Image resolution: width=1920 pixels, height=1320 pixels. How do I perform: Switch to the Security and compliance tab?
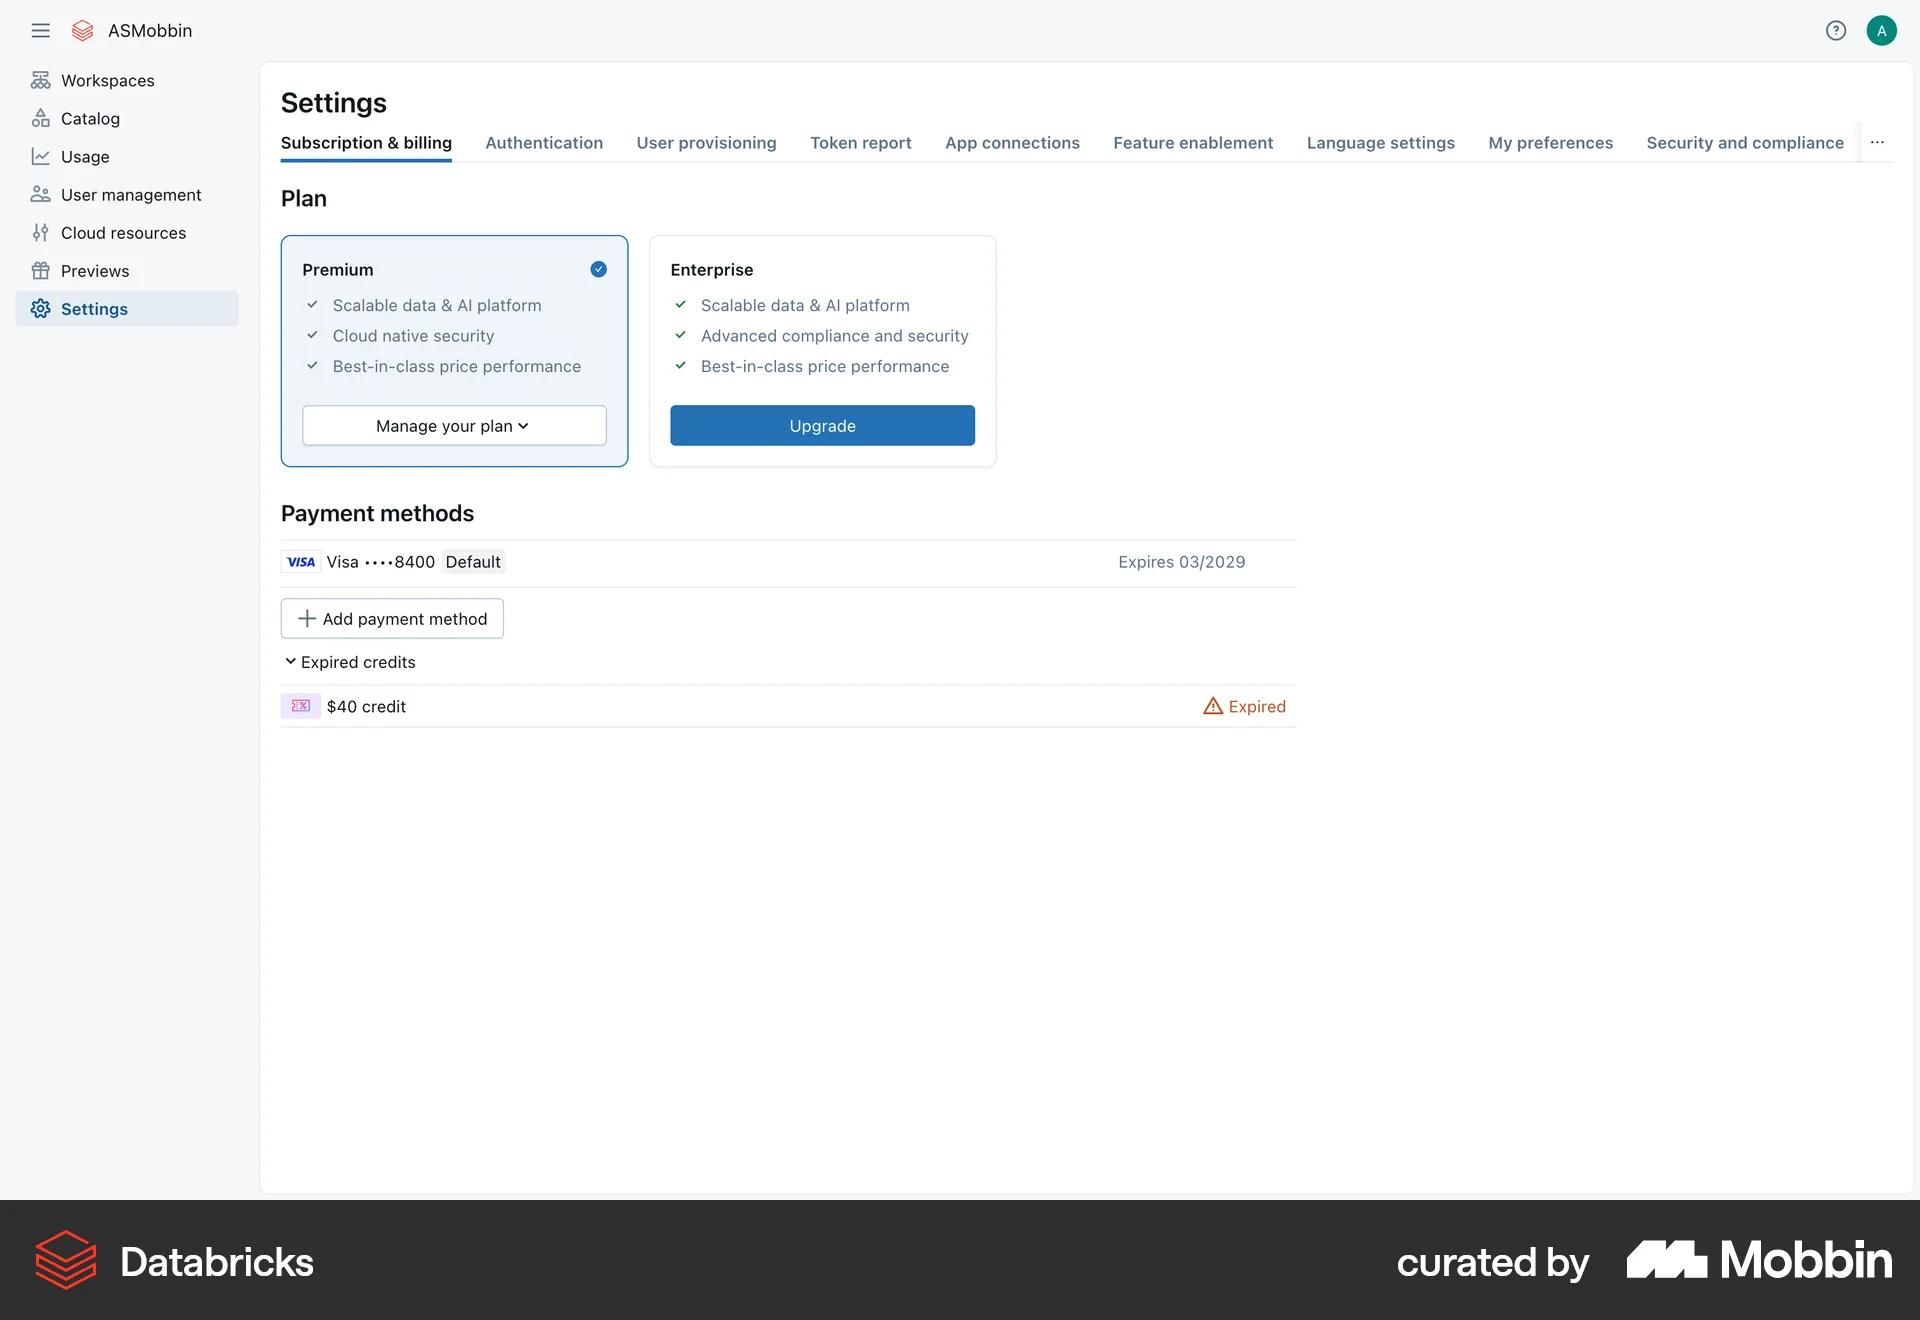(x=1745, y=143)
